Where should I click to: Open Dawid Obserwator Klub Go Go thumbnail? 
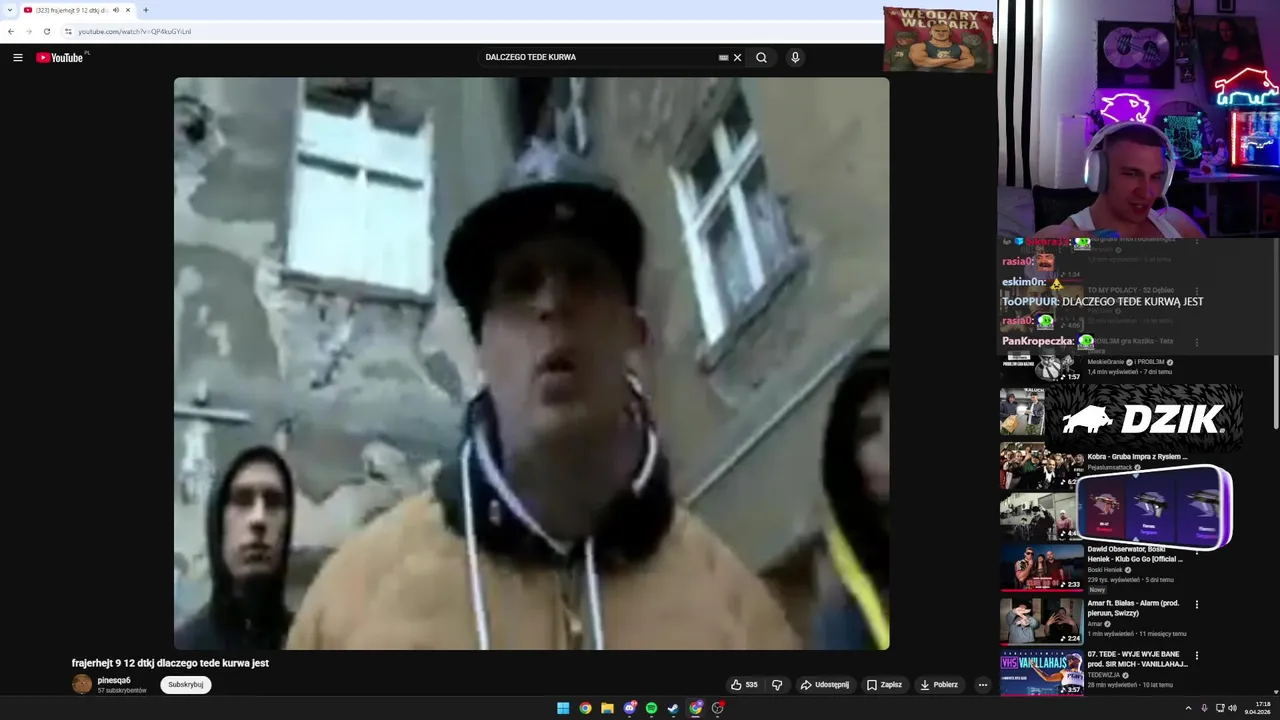1041,567
